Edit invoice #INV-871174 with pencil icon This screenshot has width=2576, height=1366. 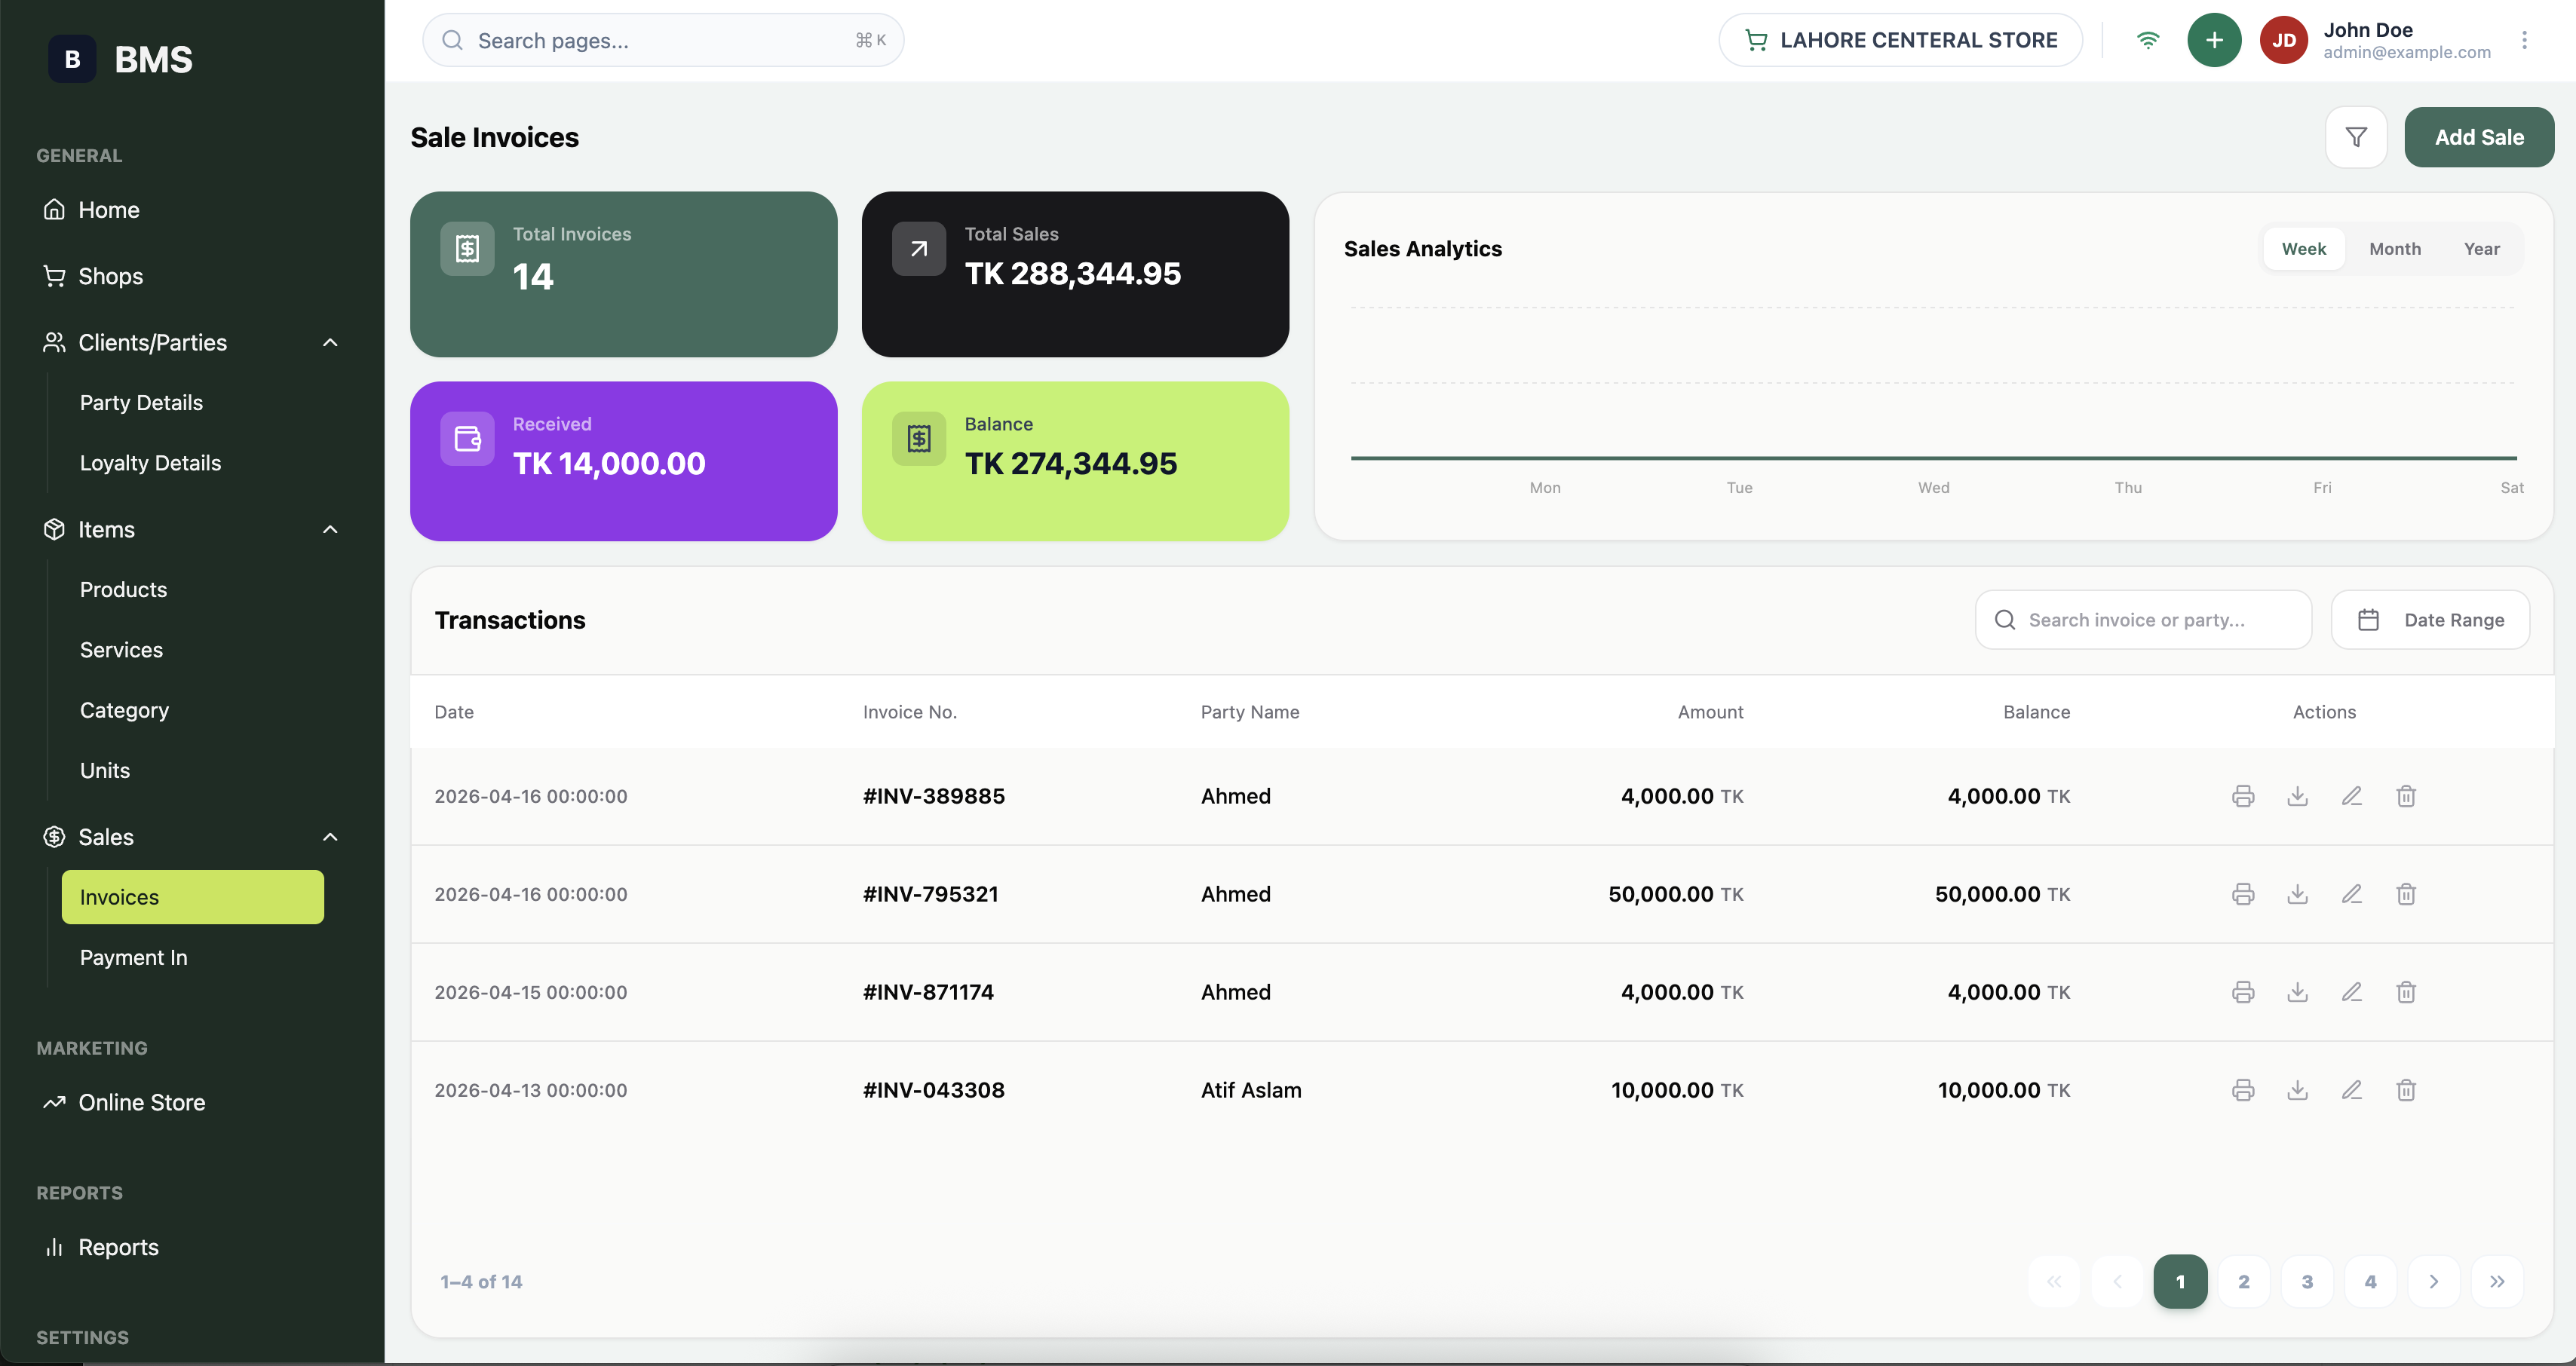[x=2351, y=992]
